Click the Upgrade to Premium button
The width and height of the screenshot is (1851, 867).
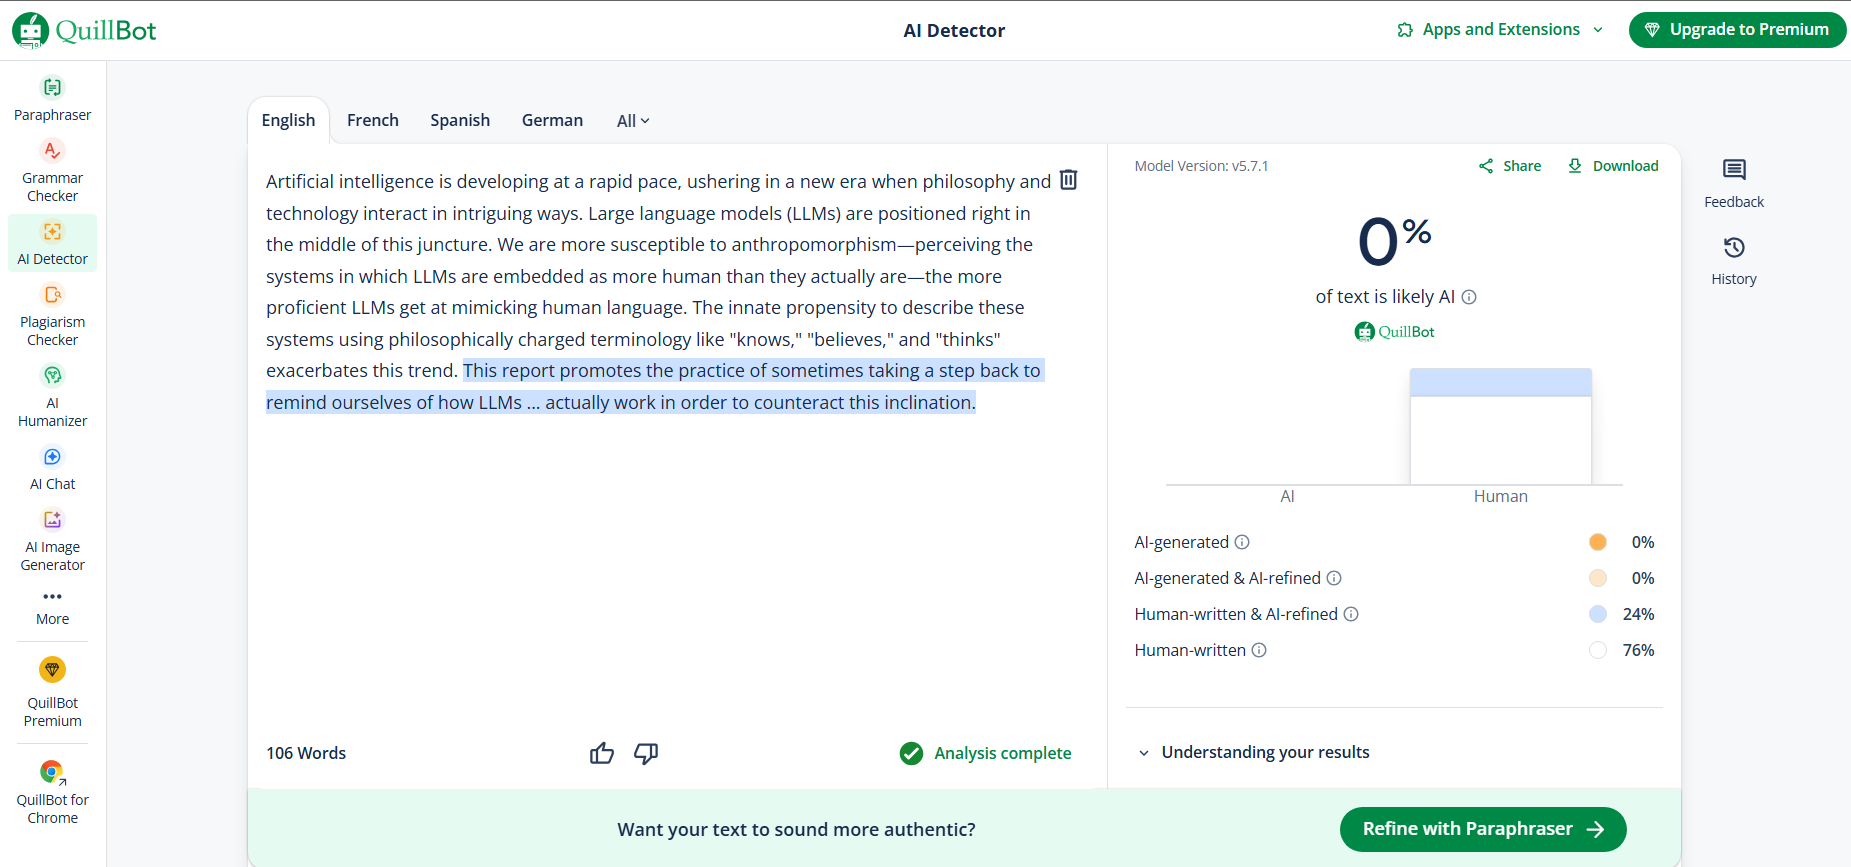(1737, 30)
